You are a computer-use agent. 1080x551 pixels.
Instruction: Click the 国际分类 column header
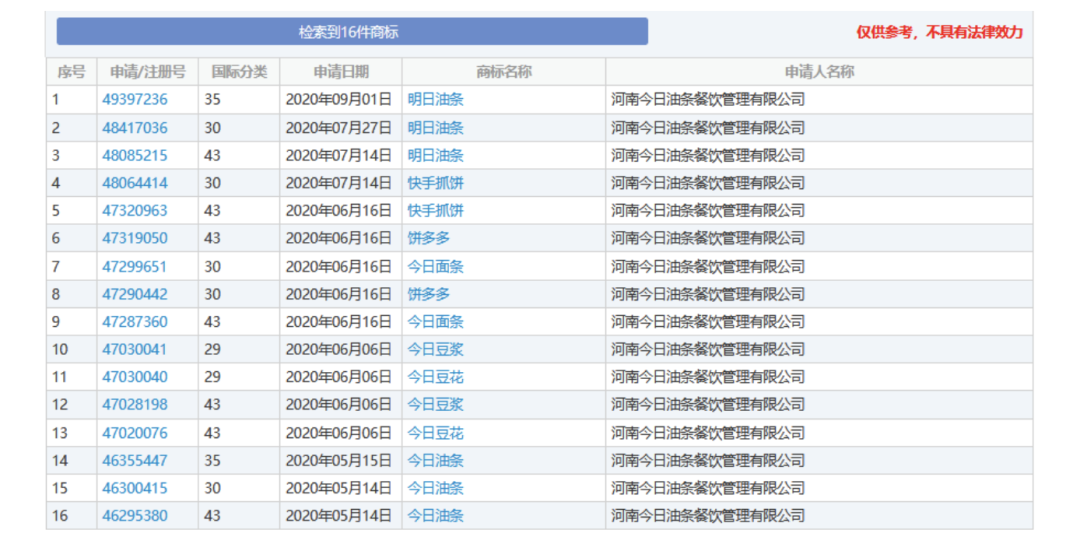239,72
